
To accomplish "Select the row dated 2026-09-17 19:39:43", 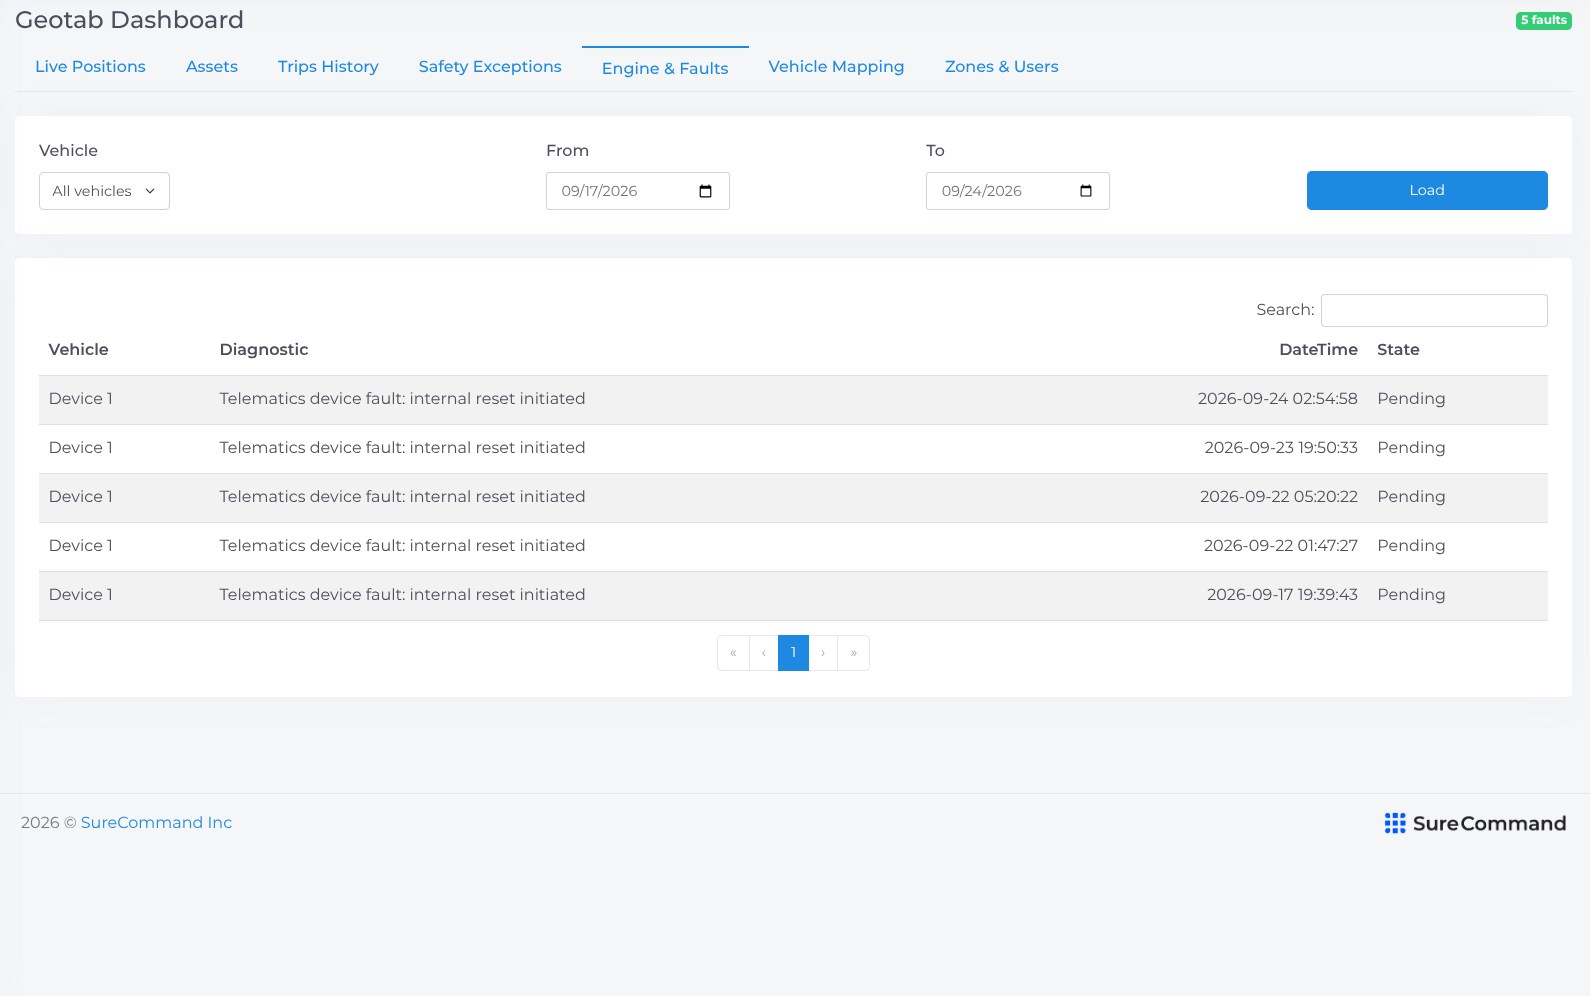I will pyautogui.click(x=793, y=595).
